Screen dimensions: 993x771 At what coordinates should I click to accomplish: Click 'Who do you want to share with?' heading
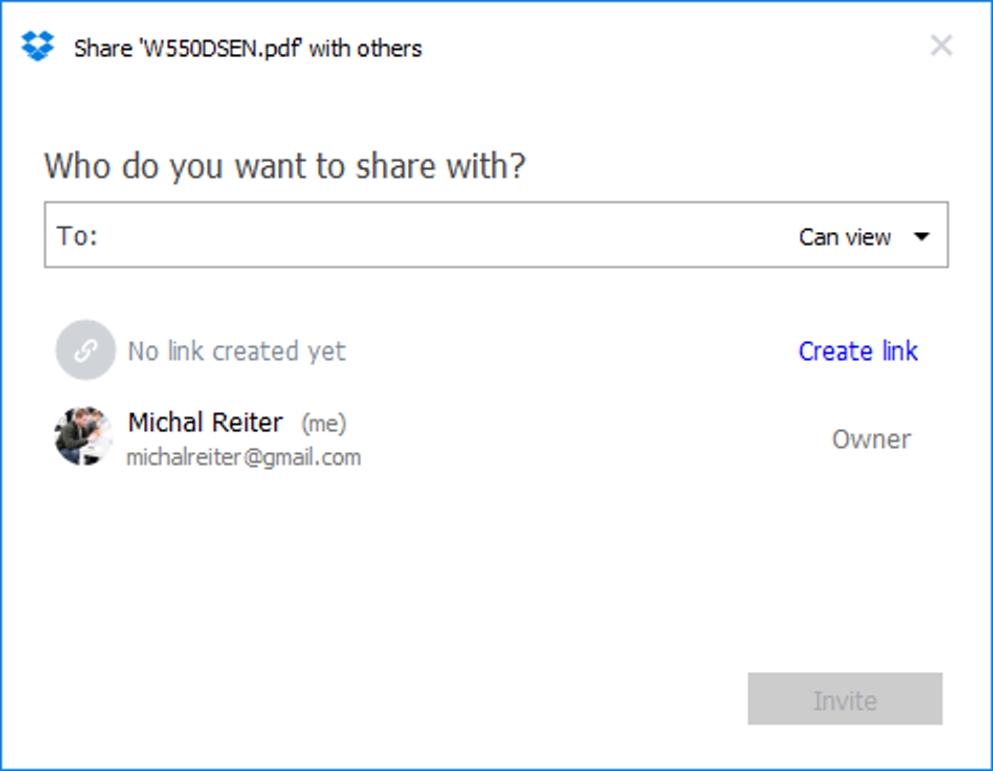click(284, 166)
